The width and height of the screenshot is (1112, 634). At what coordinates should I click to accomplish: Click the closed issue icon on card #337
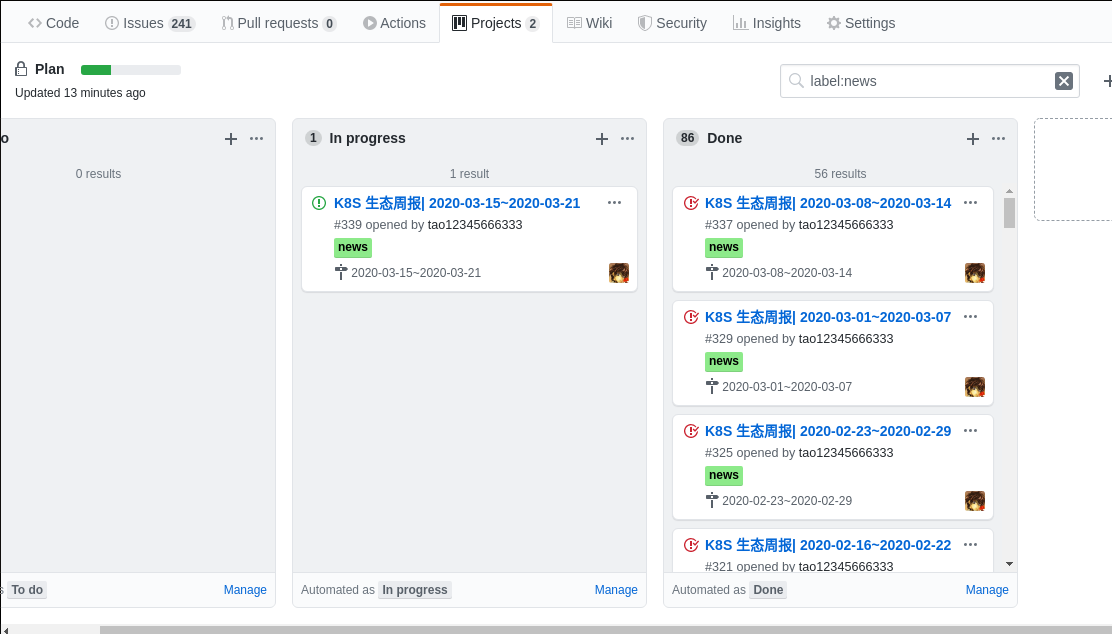pyautogui.click(x=690, y=203)
